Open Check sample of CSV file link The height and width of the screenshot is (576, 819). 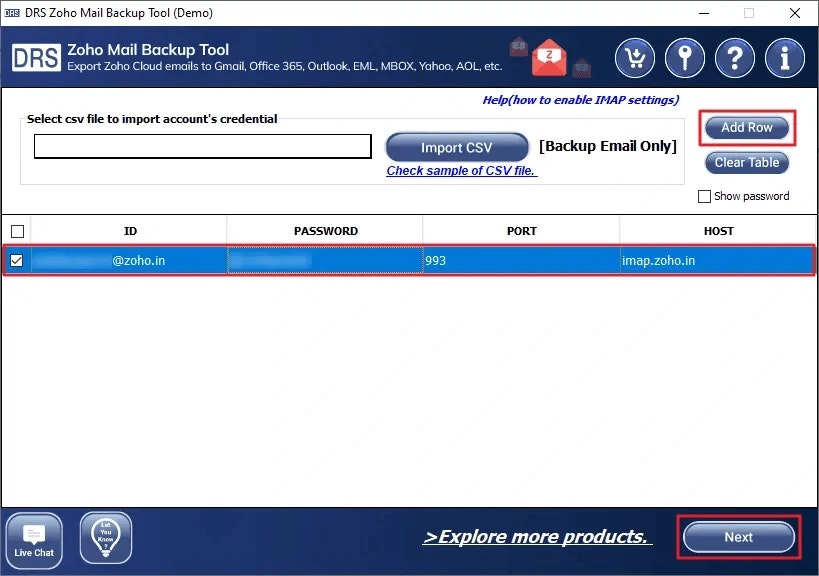(x=461, y=171)
